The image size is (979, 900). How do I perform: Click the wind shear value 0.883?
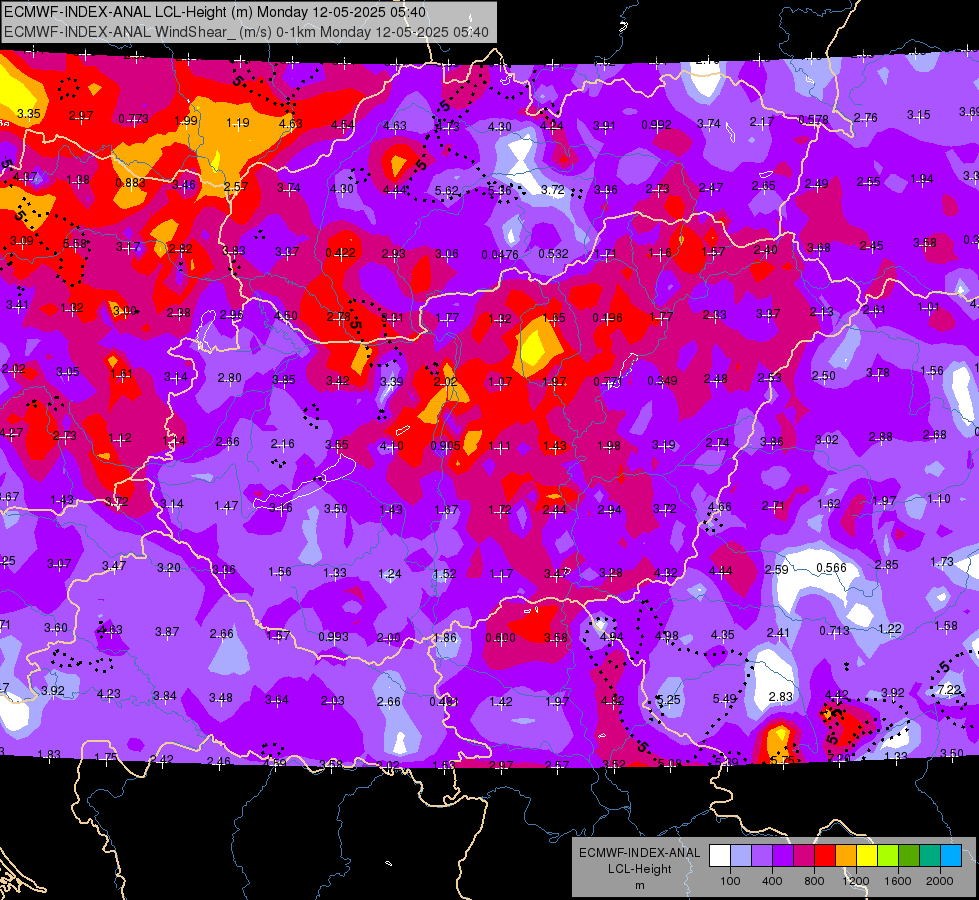[130, 183]
